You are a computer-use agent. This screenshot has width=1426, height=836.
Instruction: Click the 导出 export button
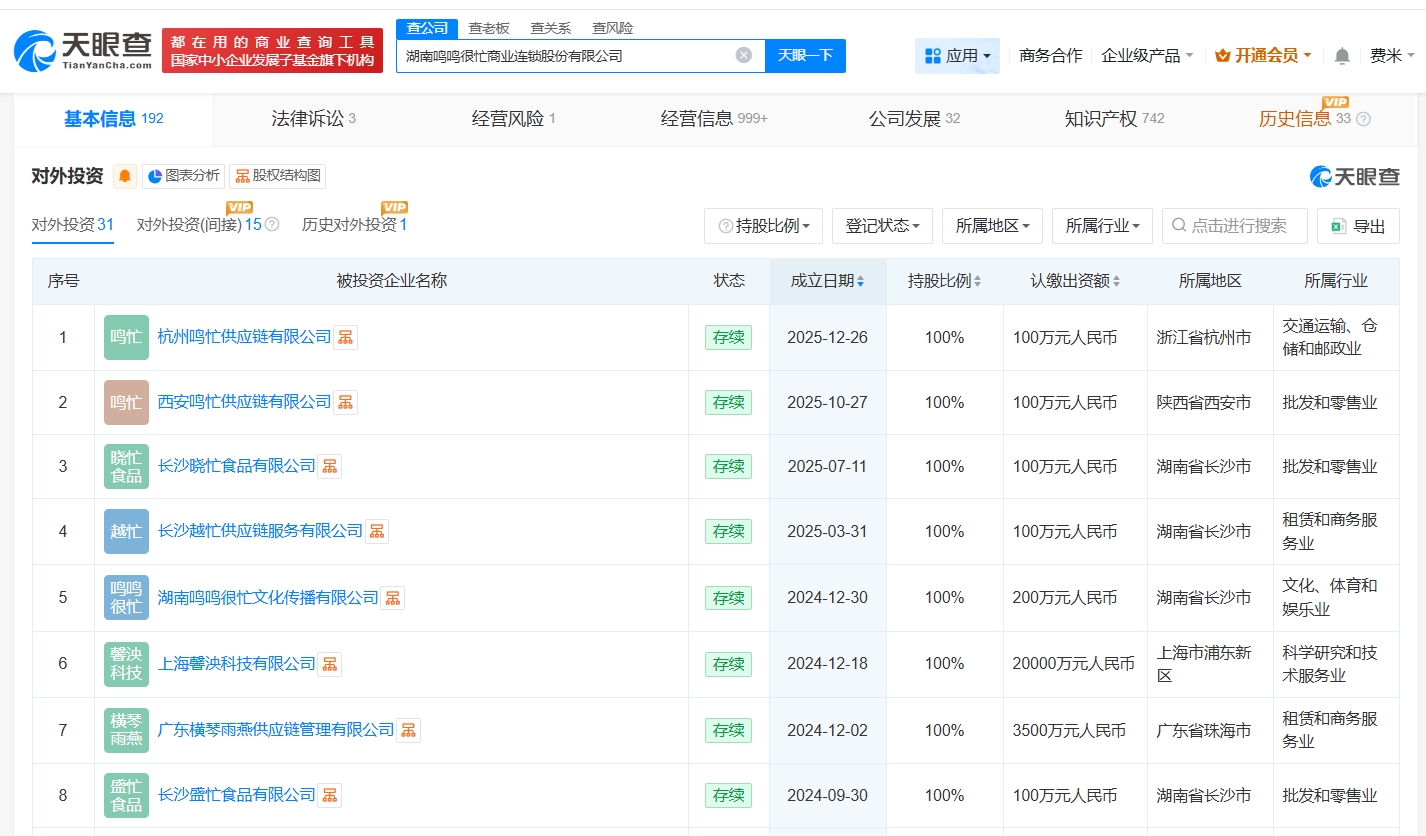(1358, 226)
